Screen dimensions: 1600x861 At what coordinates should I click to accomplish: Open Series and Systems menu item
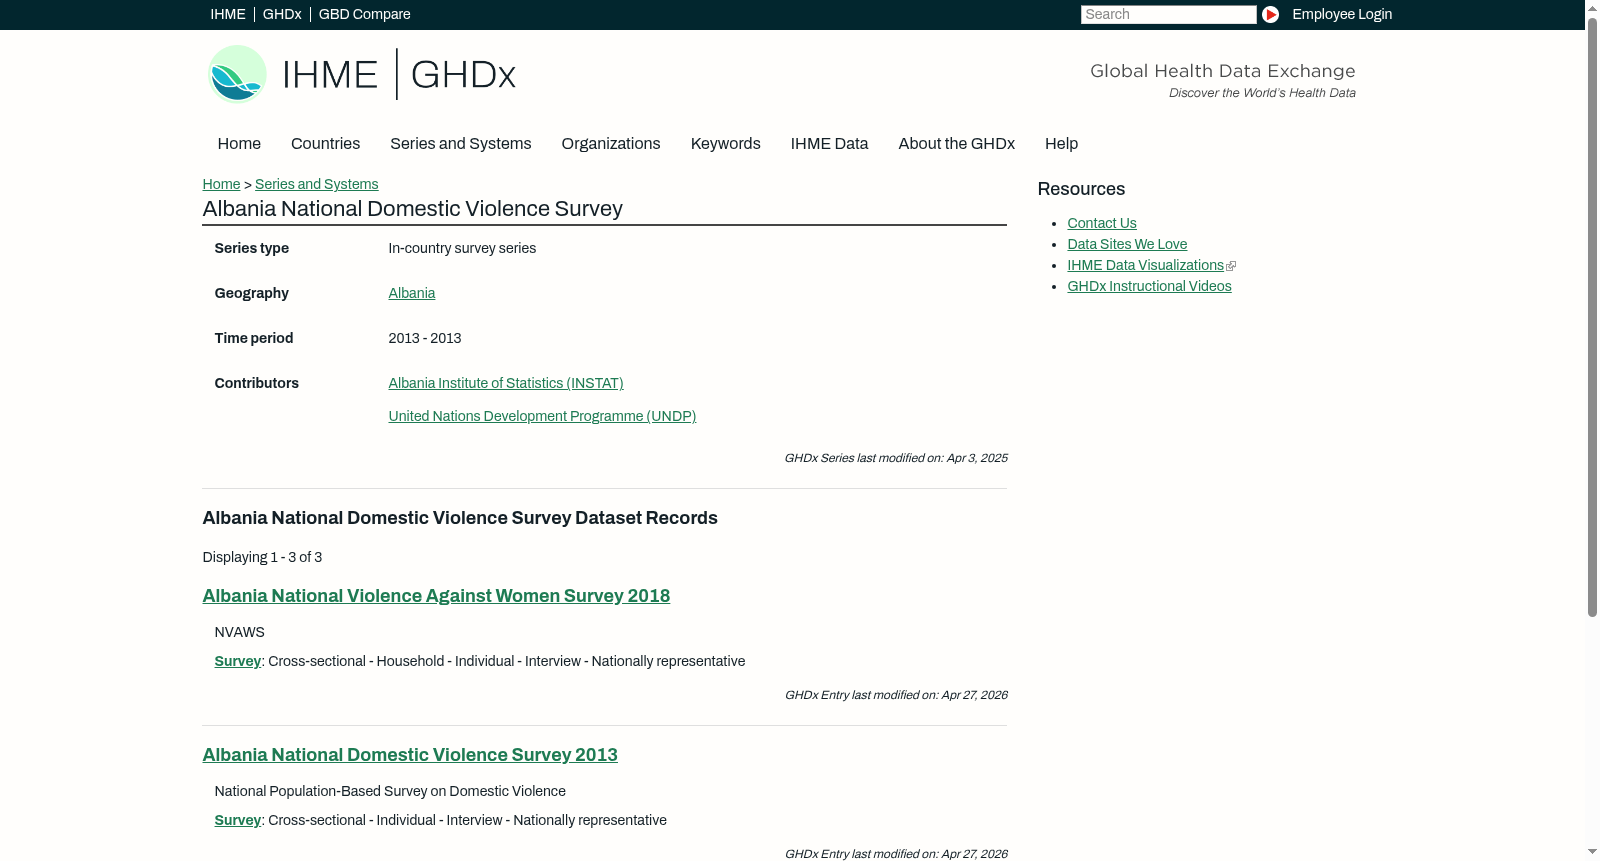(x=461, y=144)
